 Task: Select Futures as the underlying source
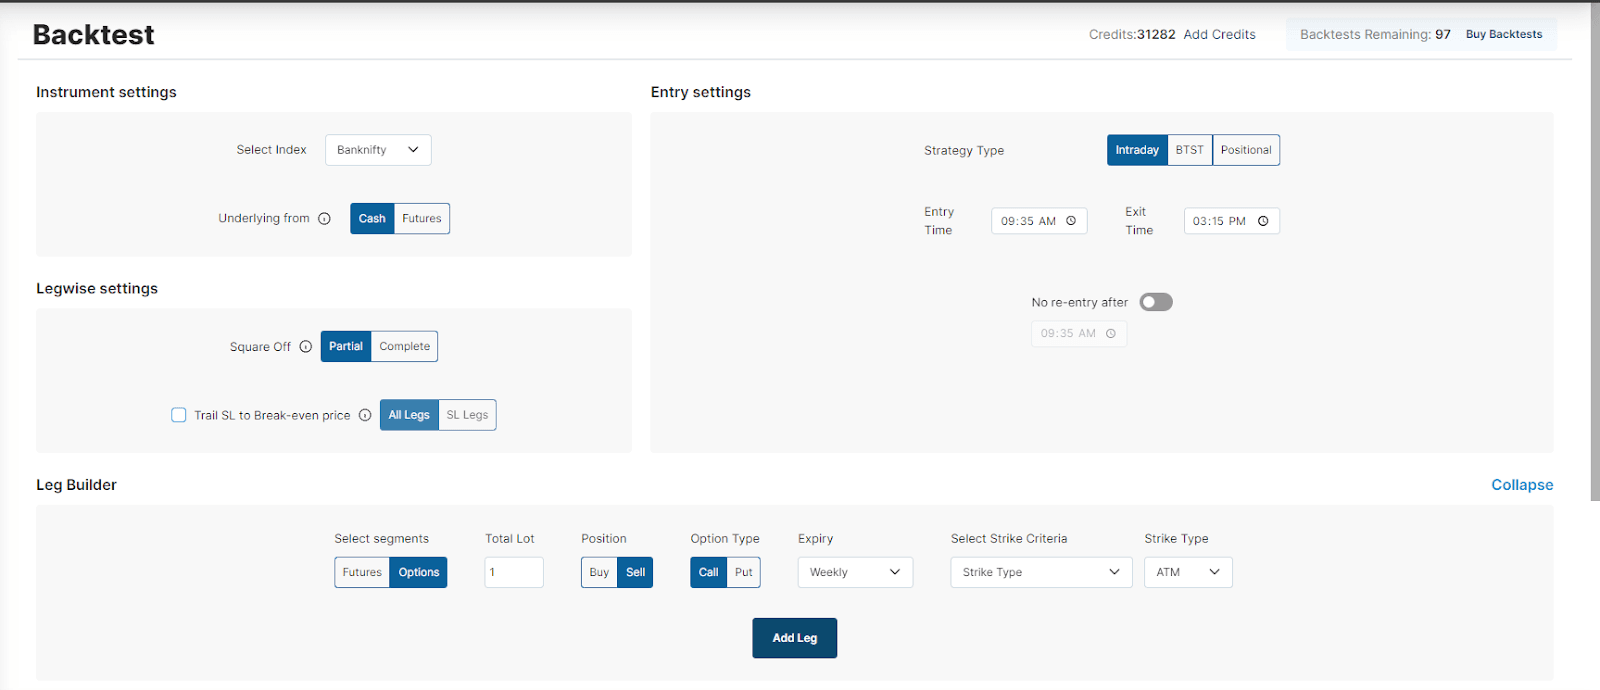coord(421,219)
